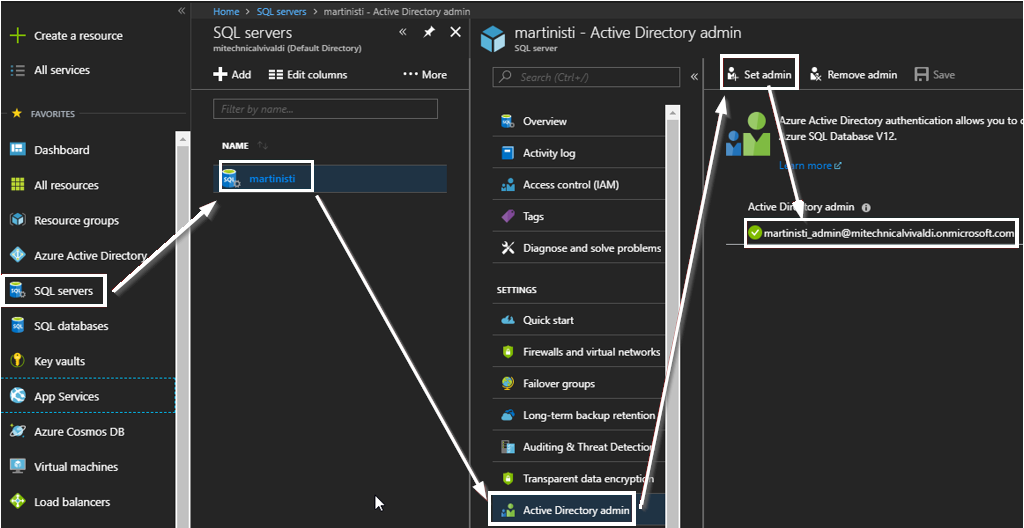Click the Virtual machines monitor icon

pos(18,467)
